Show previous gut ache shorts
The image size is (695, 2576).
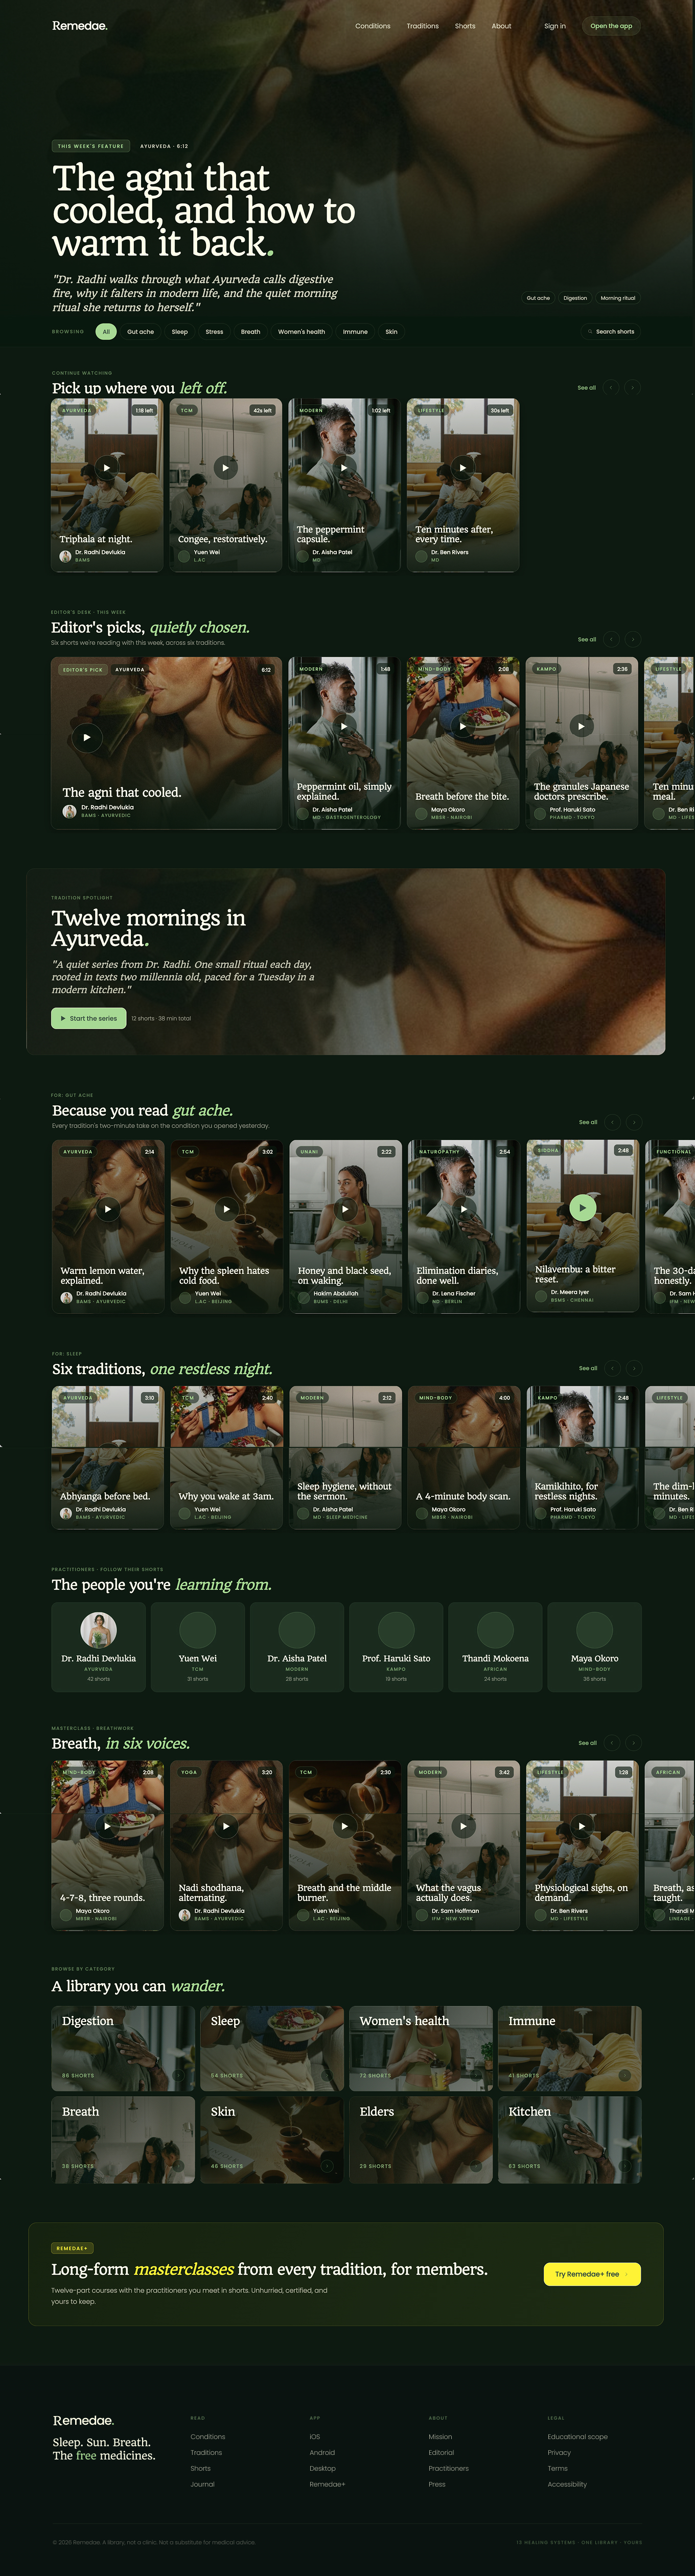[x=612, y=1122]
